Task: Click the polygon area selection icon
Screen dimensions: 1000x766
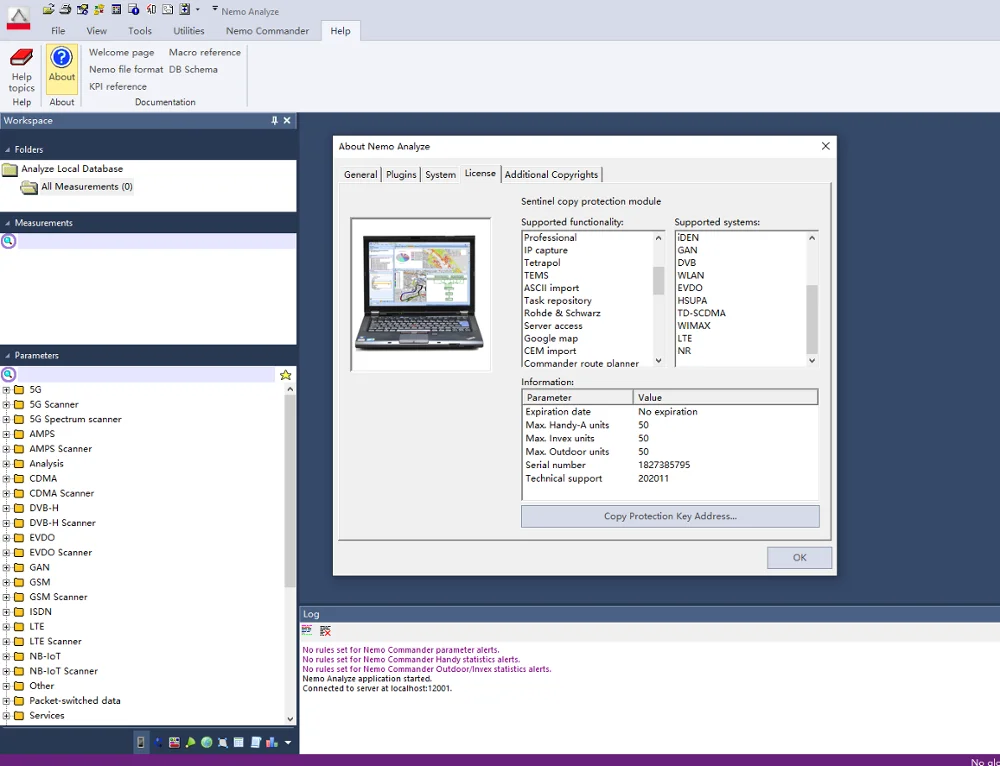Action: [223, 742]
